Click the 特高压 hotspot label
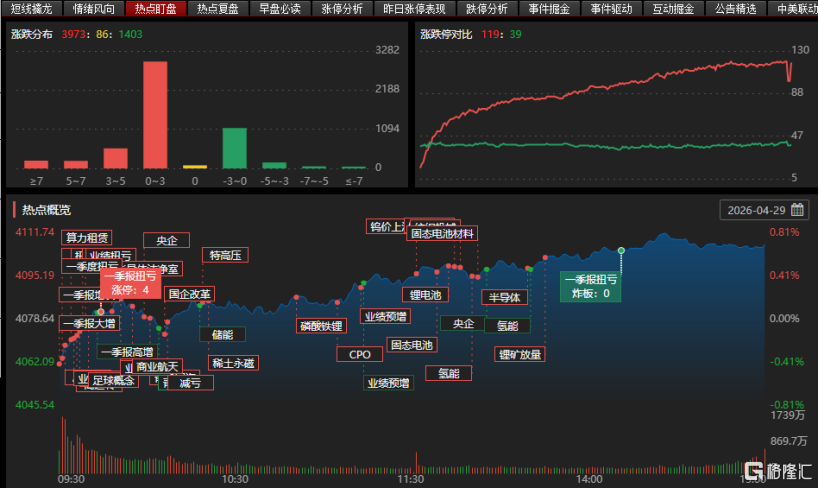 [x=226, y=255]
